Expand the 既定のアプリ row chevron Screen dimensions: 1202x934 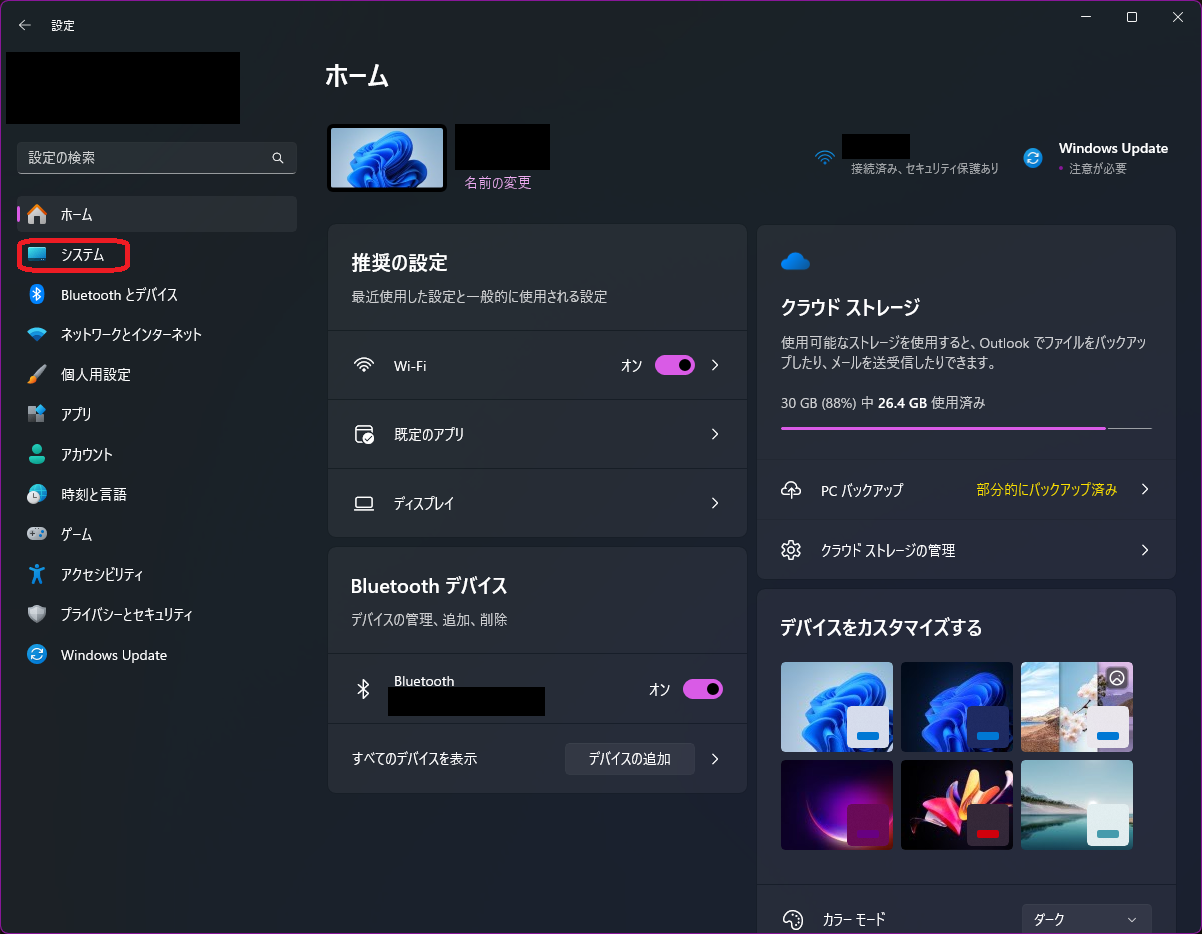[714, 434]
